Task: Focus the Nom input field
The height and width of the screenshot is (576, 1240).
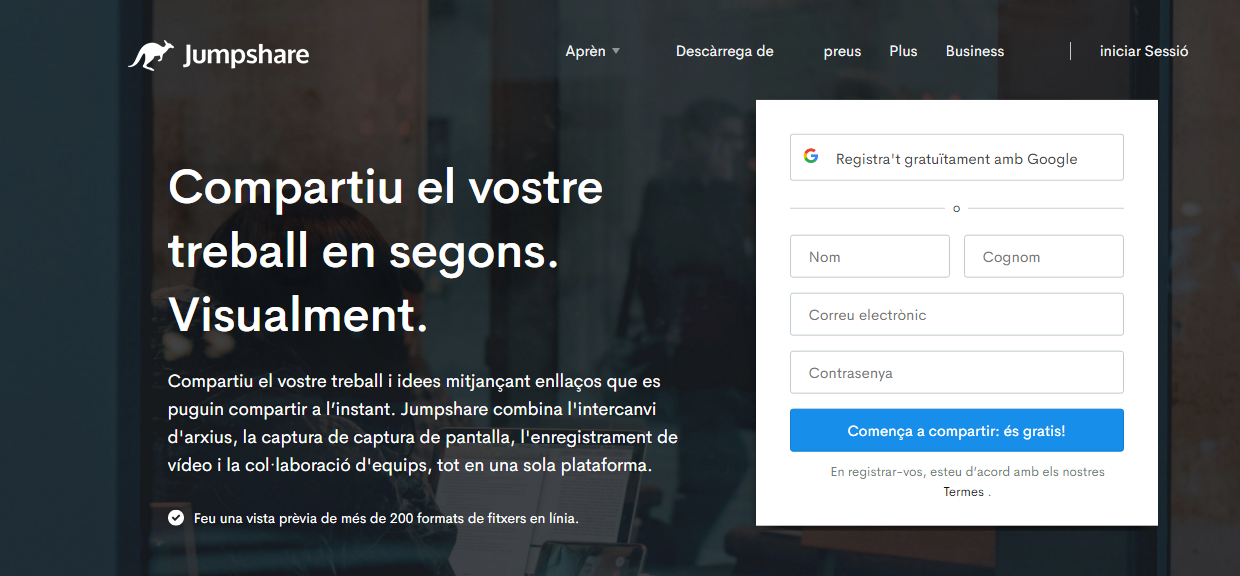Action: pos(870,256)
